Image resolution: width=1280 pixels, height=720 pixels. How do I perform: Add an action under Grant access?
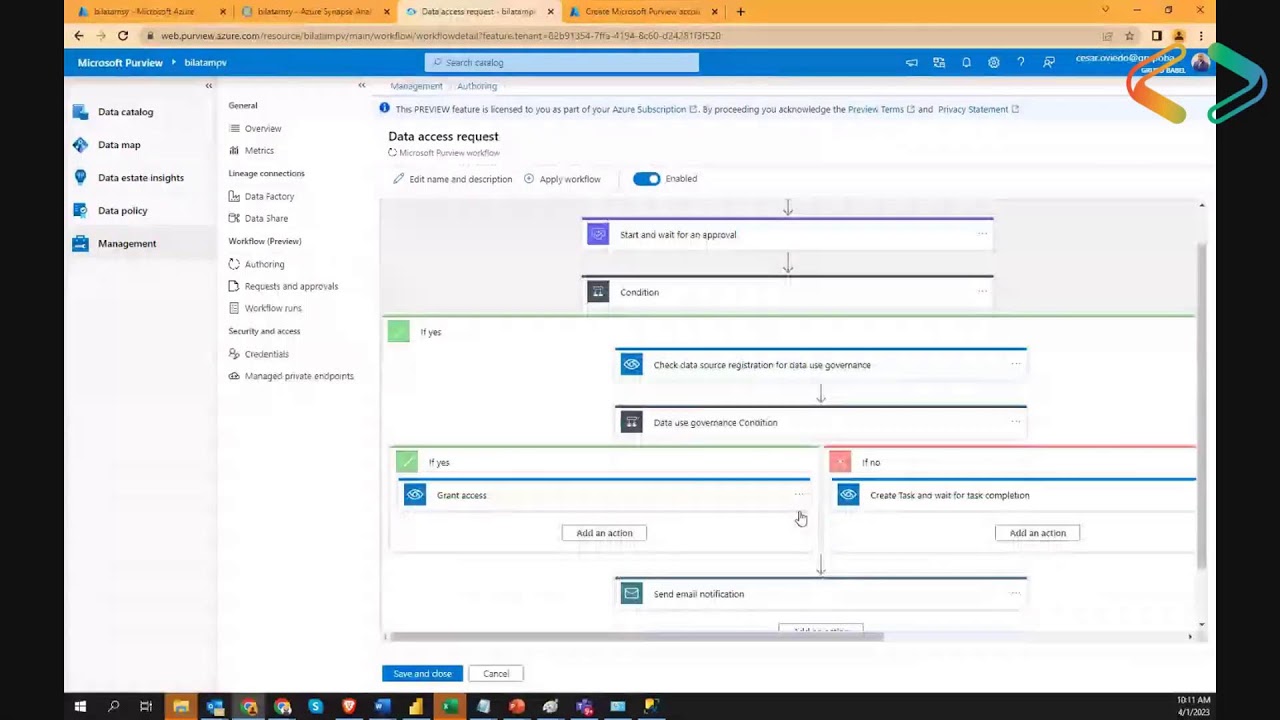(604, 533)
